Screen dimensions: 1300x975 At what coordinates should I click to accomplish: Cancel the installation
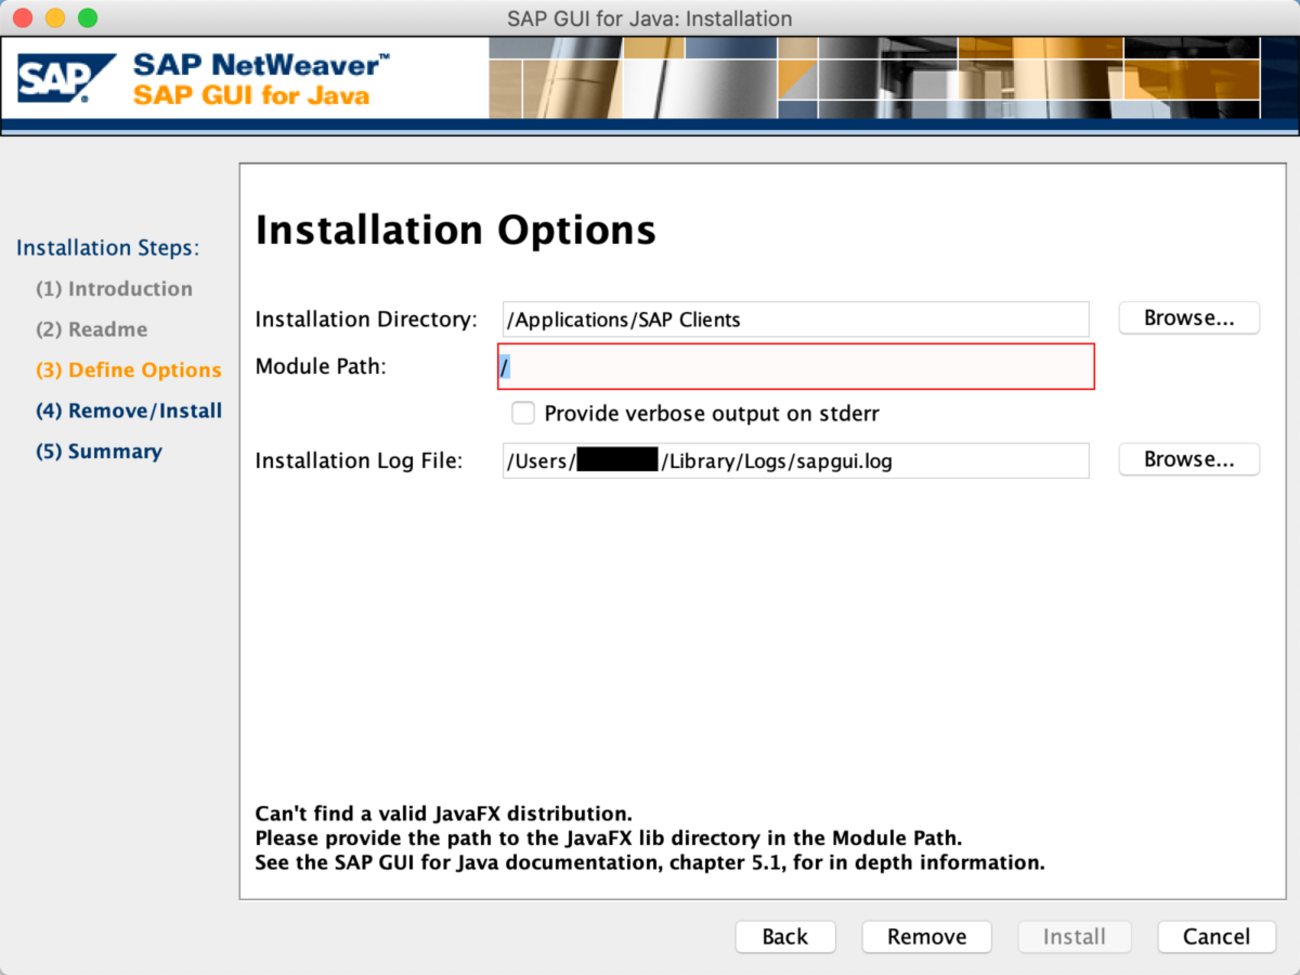pos(1216,937)
